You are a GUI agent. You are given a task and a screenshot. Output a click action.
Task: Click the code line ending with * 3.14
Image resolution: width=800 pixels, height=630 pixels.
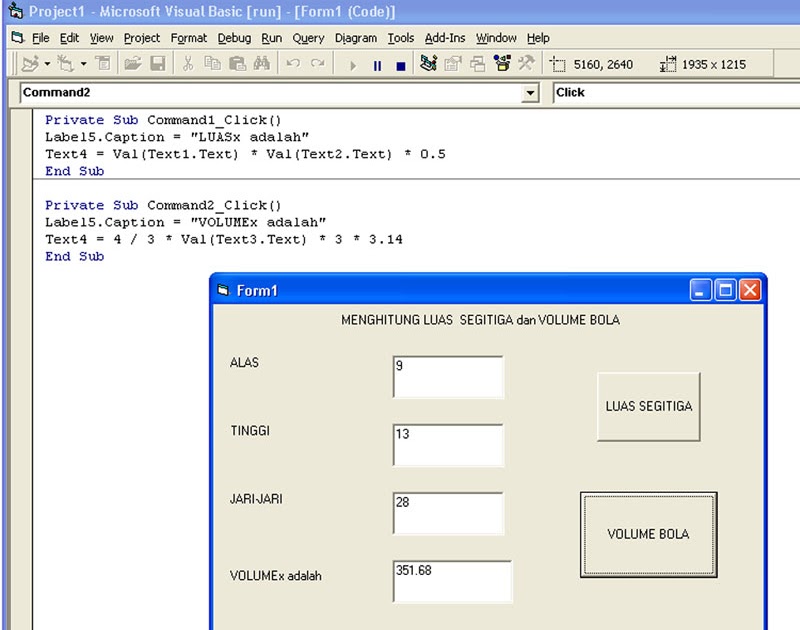click(x=223, y=239)
